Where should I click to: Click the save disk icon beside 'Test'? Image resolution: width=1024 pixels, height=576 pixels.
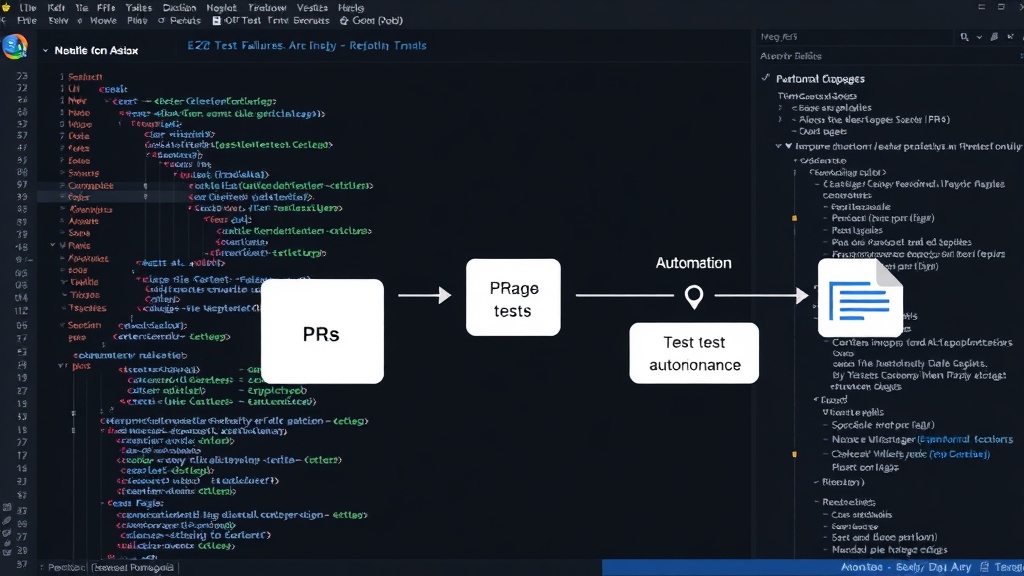coord(217,21)
